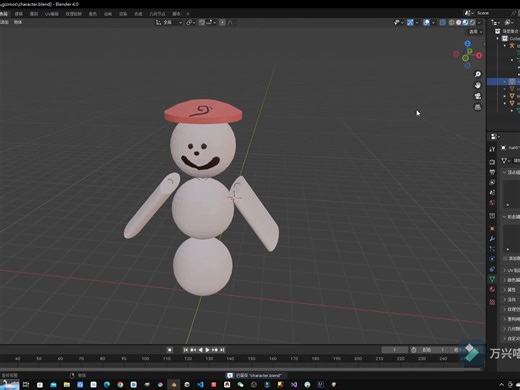Play the animation forward

207,350
